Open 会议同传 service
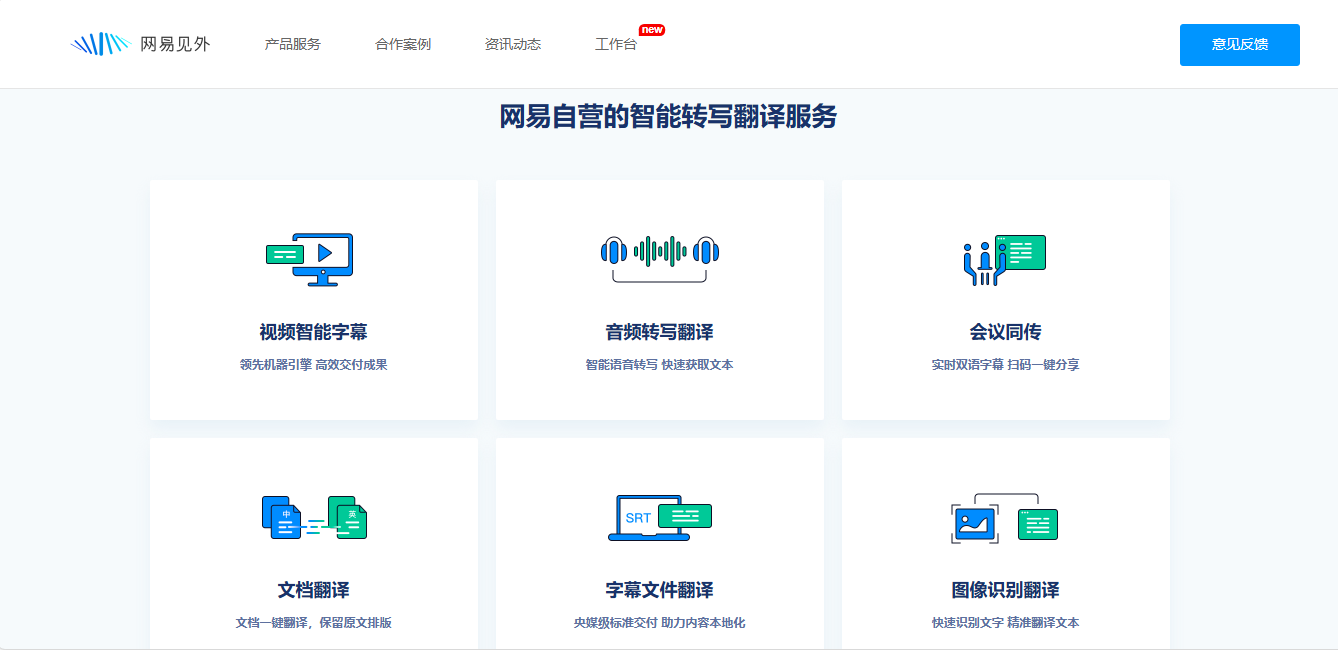 click(1006, 332)
